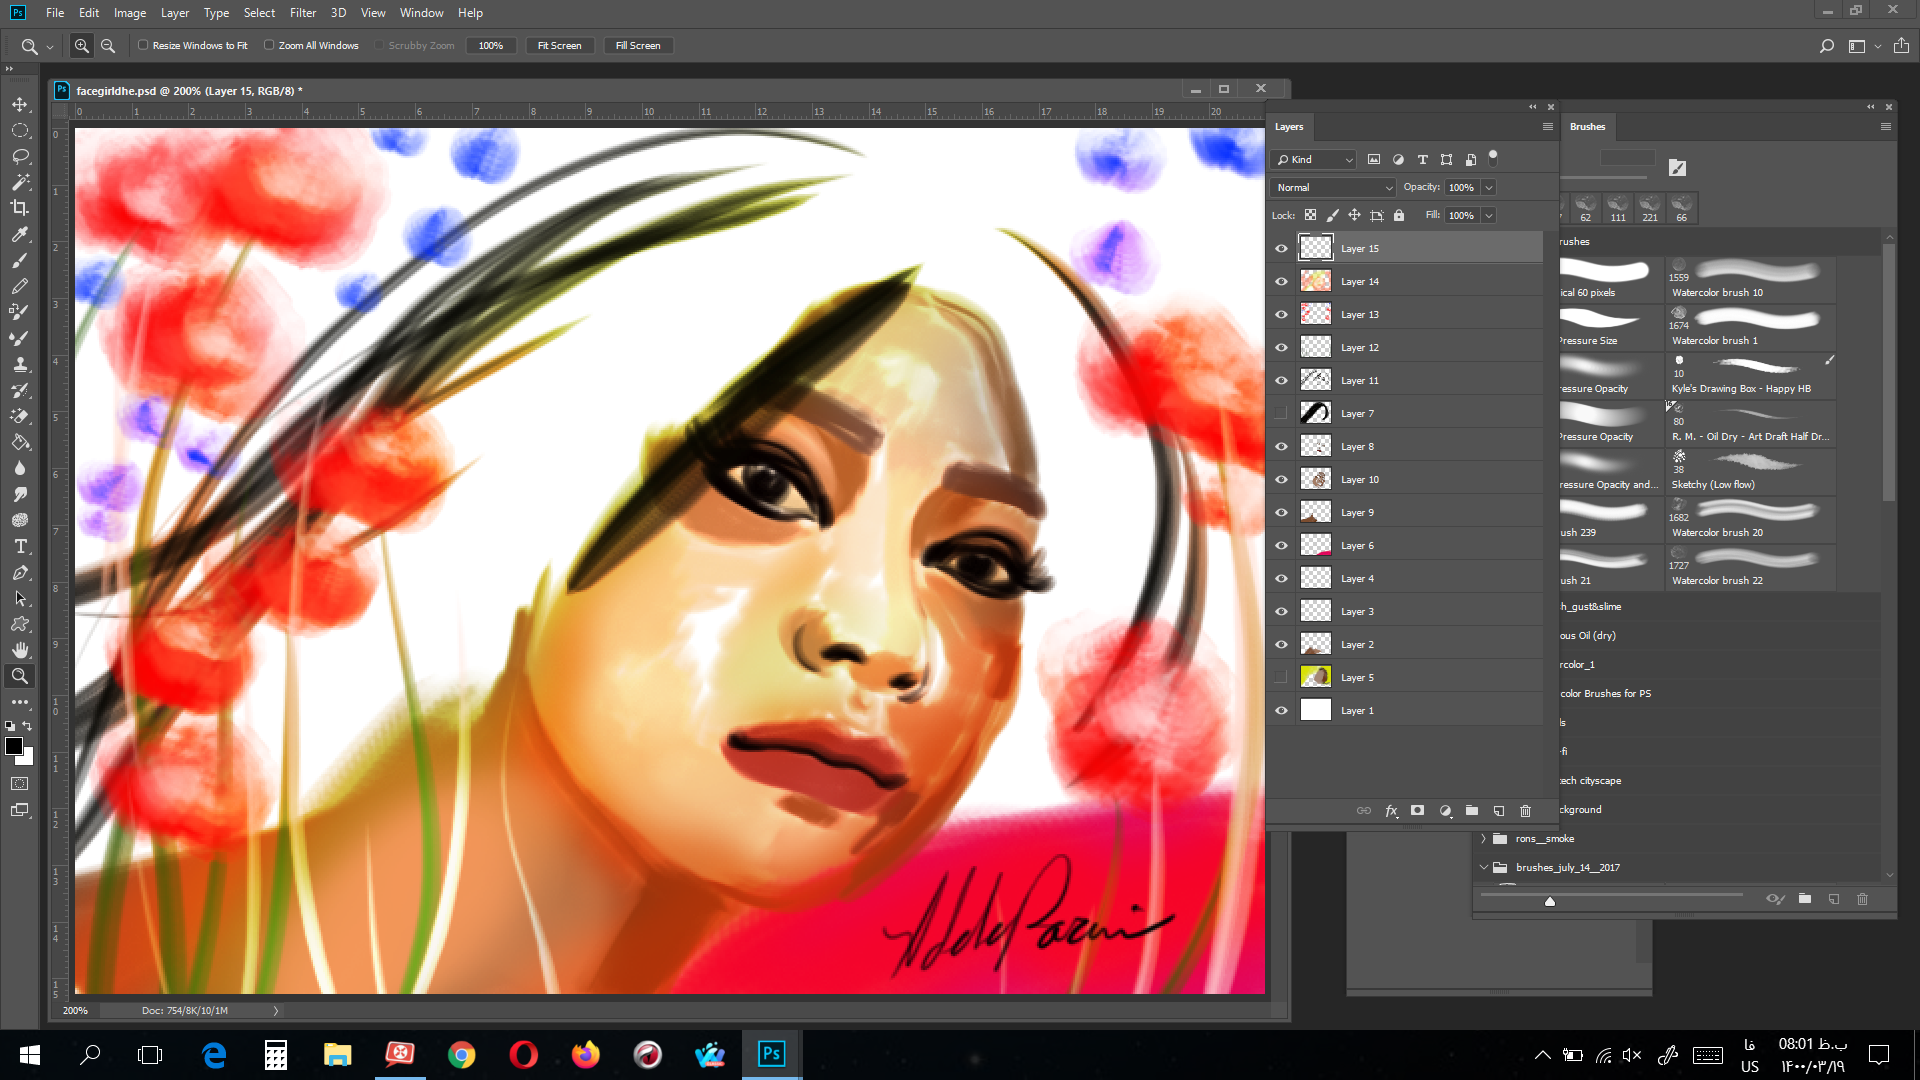Show hidden Layer 7

[1281, 414]
